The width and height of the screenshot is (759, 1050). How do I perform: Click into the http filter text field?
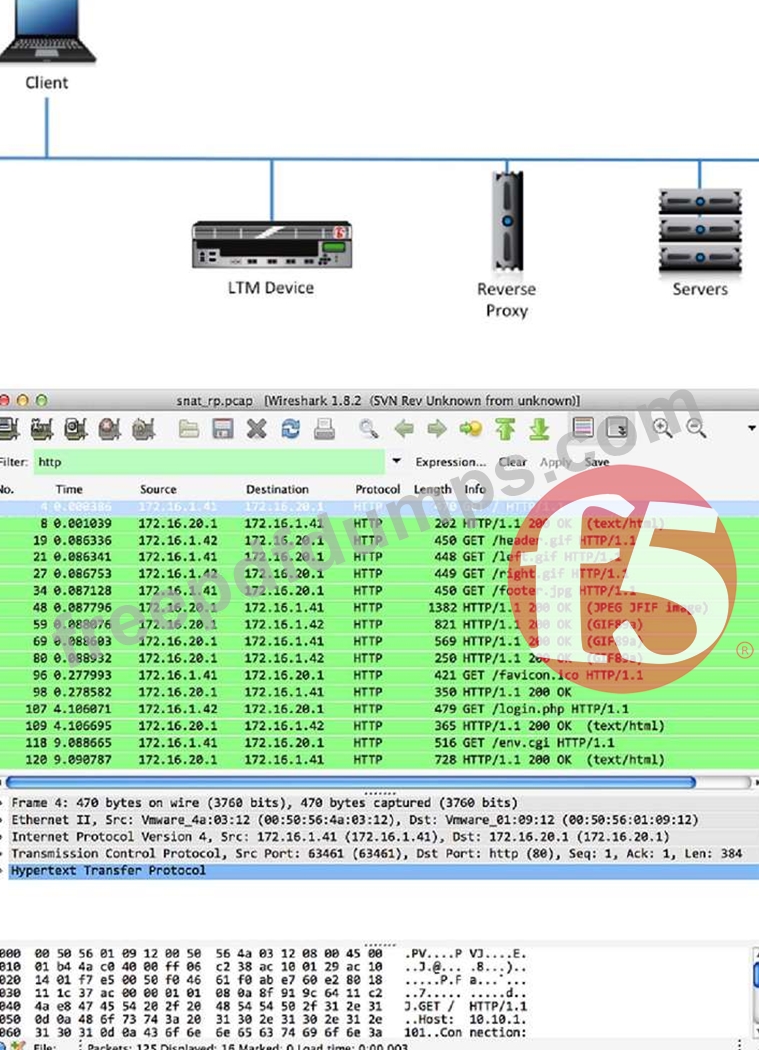point(208,462)
